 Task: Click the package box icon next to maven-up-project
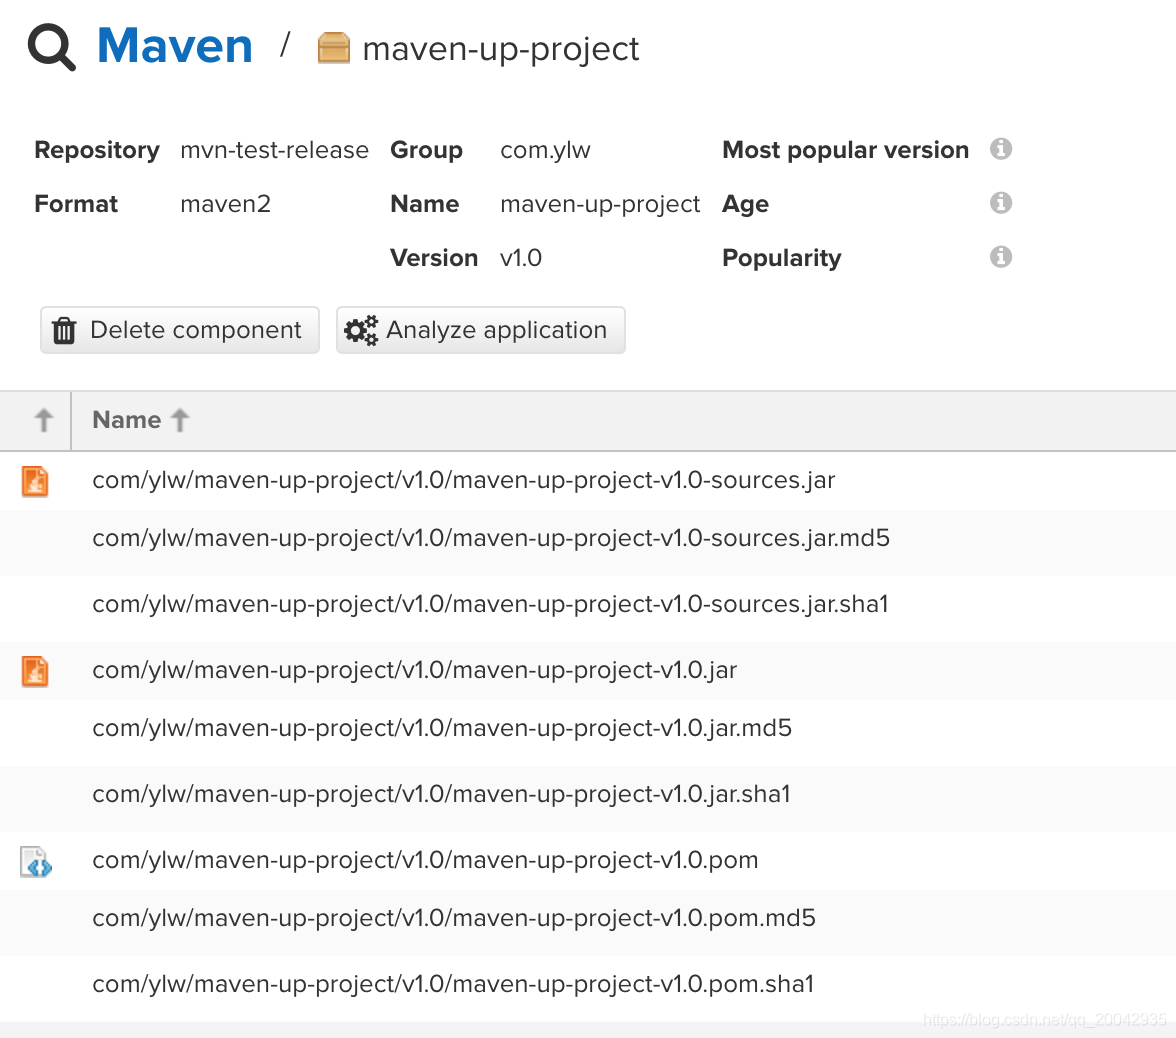tap(334, 48)
